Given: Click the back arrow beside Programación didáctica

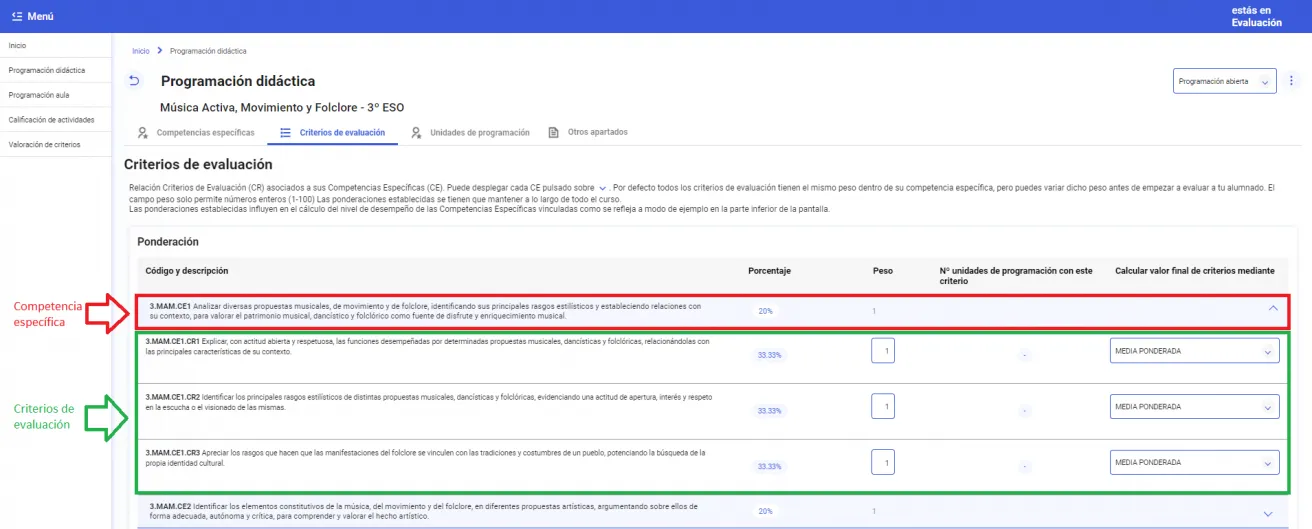Looking at the screenshot, I should coord(134,81).
